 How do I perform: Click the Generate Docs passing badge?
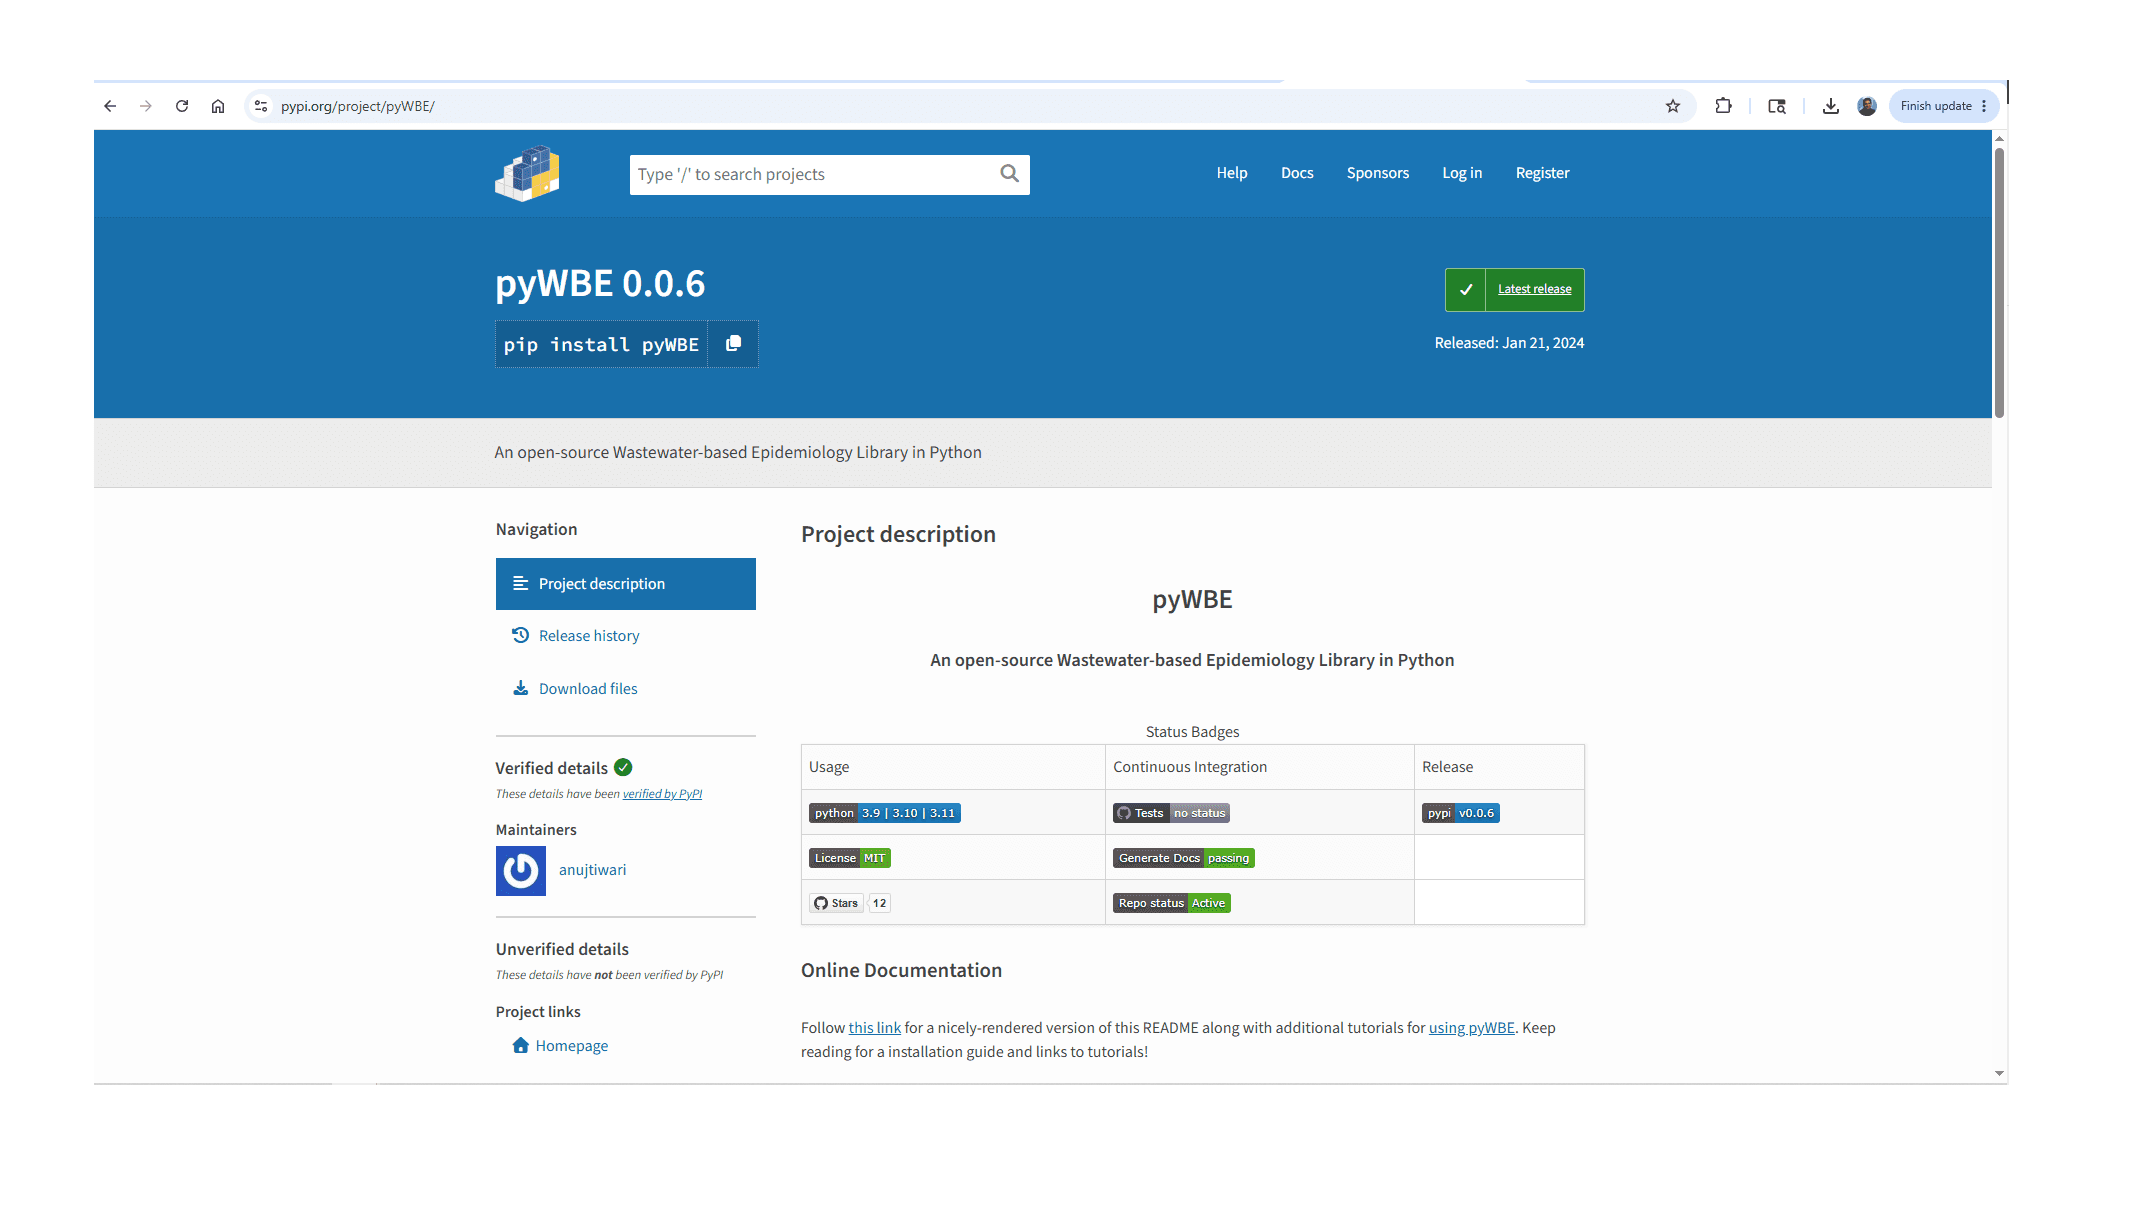[x=1184, y=858]
